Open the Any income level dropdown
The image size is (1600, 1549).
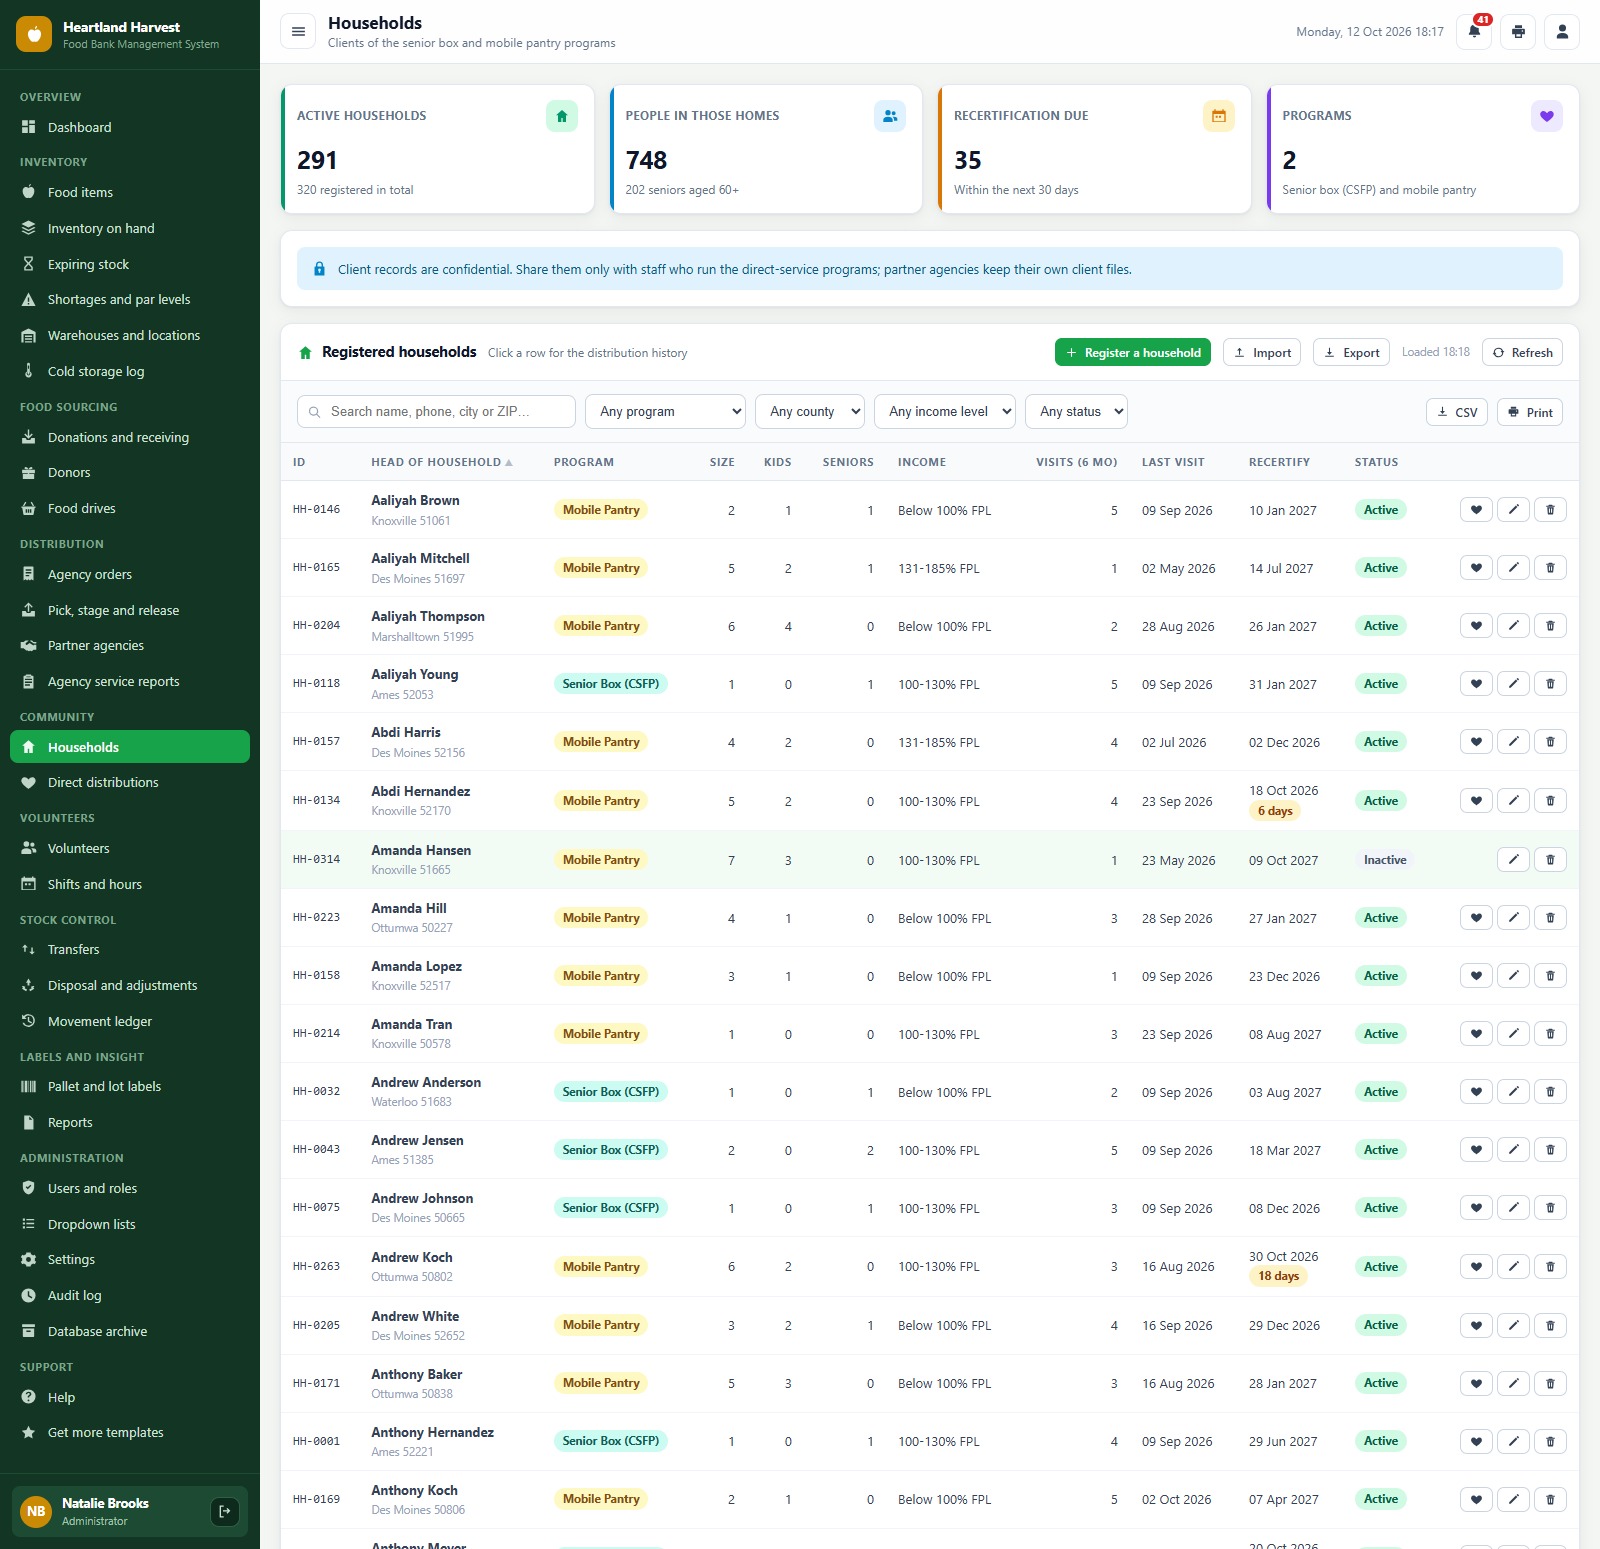945,412
